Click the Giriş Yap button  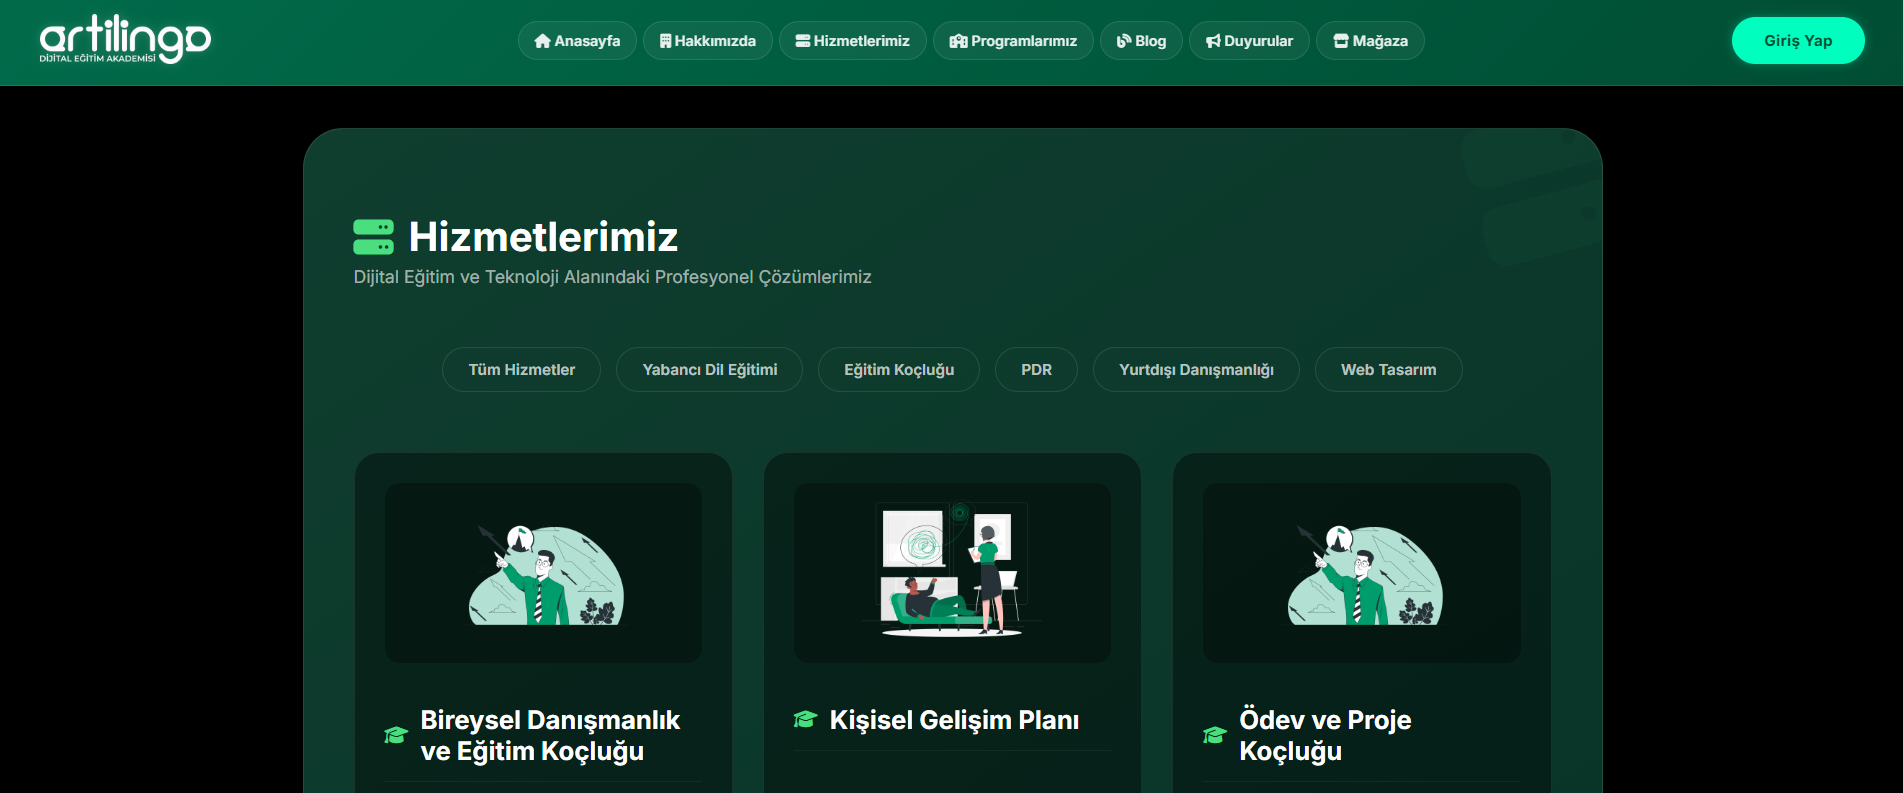tap(1798, 41)
